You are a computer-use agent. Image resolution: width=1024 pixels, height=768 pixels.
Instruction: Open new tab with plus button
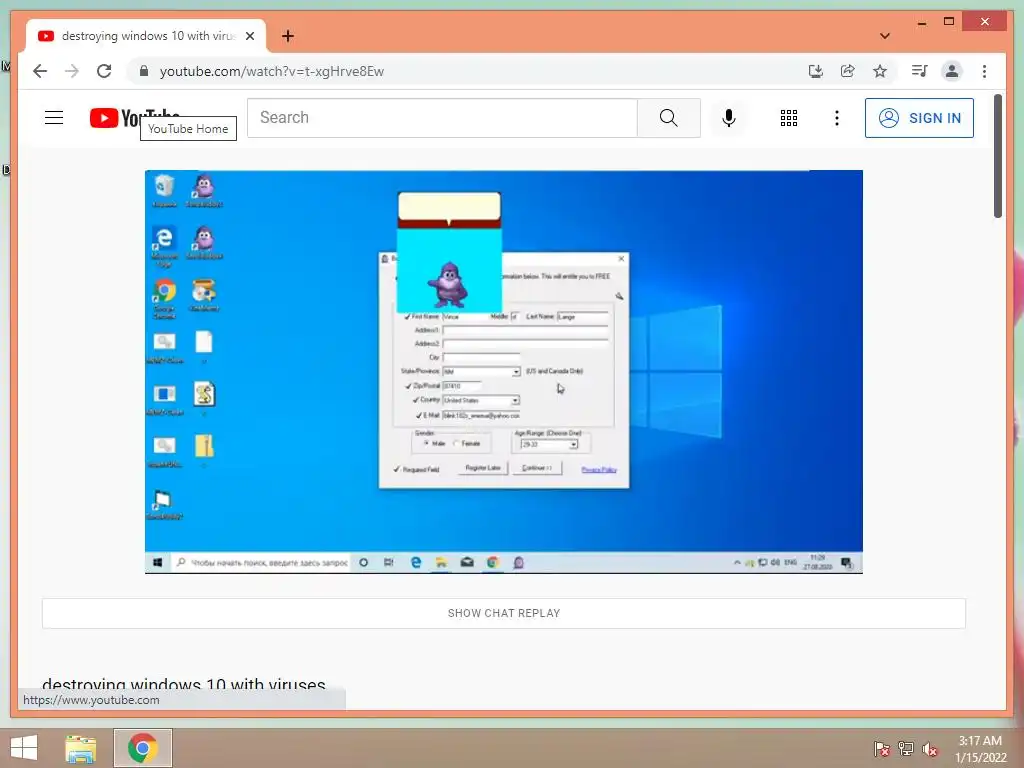click(x=287, y=36)
